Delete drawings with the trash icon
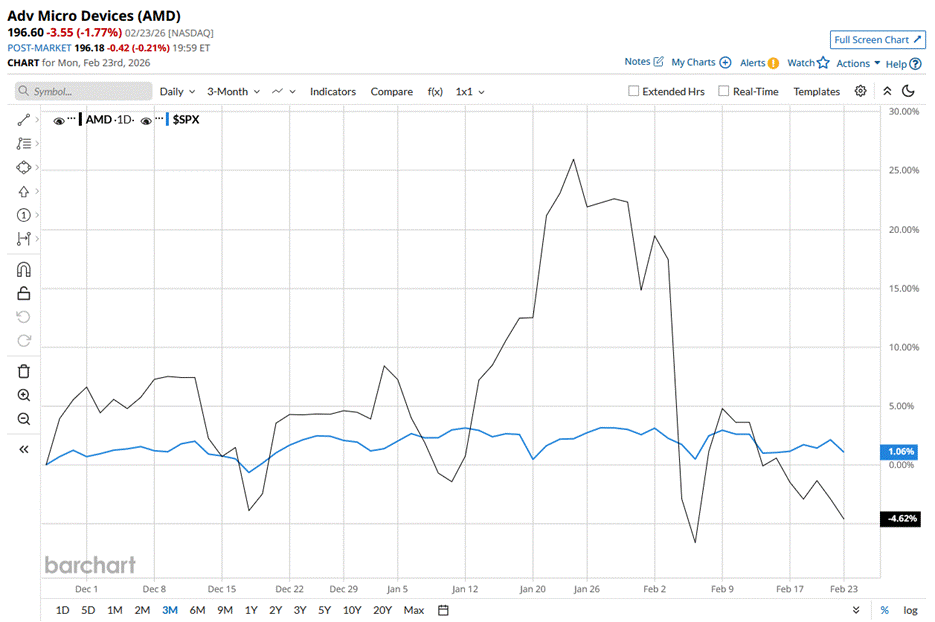This screenshot has width=935, height=622. click(x=24, y=371)
